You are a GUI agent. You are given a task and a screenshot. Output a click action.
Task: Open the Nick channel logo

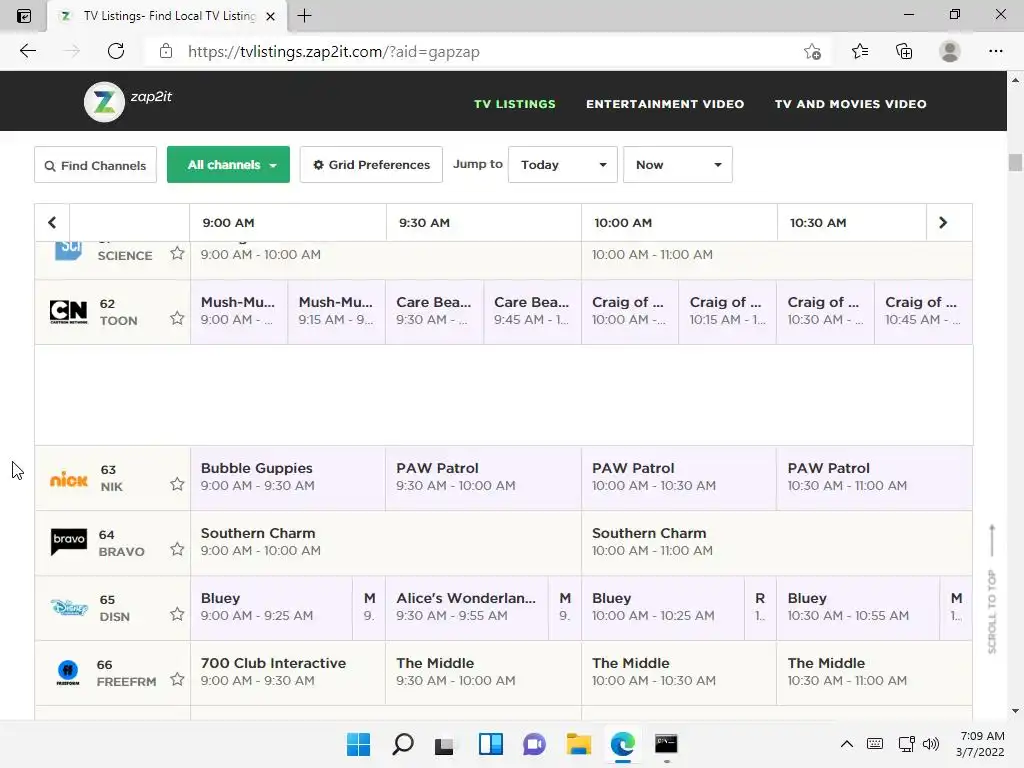click(69, 479)
